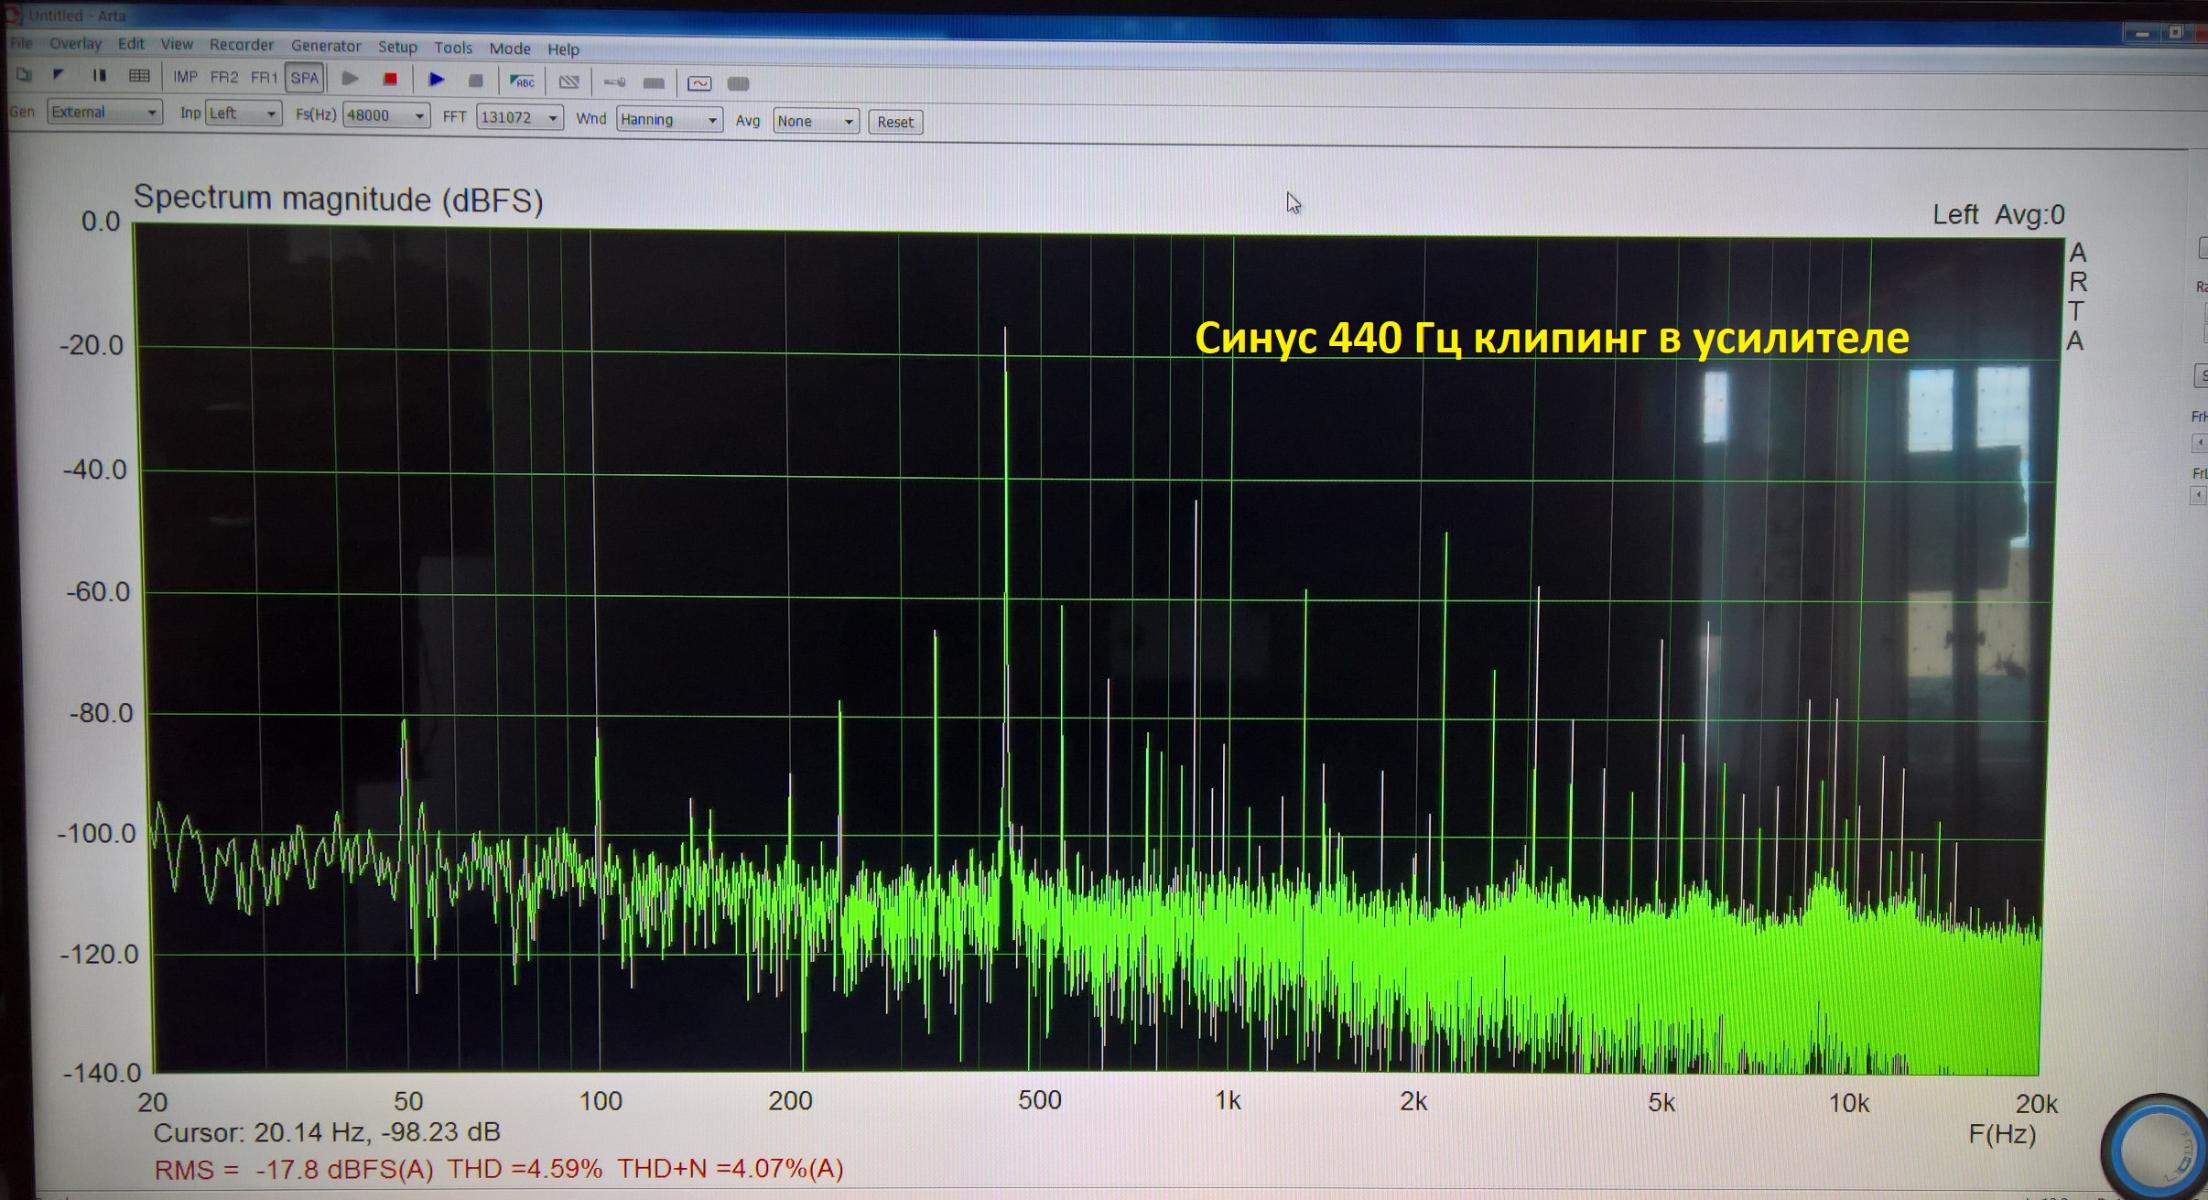2208x1200 pixels.
Task: Select the FR2 measurement mode
Action: (x=224, y=77)
